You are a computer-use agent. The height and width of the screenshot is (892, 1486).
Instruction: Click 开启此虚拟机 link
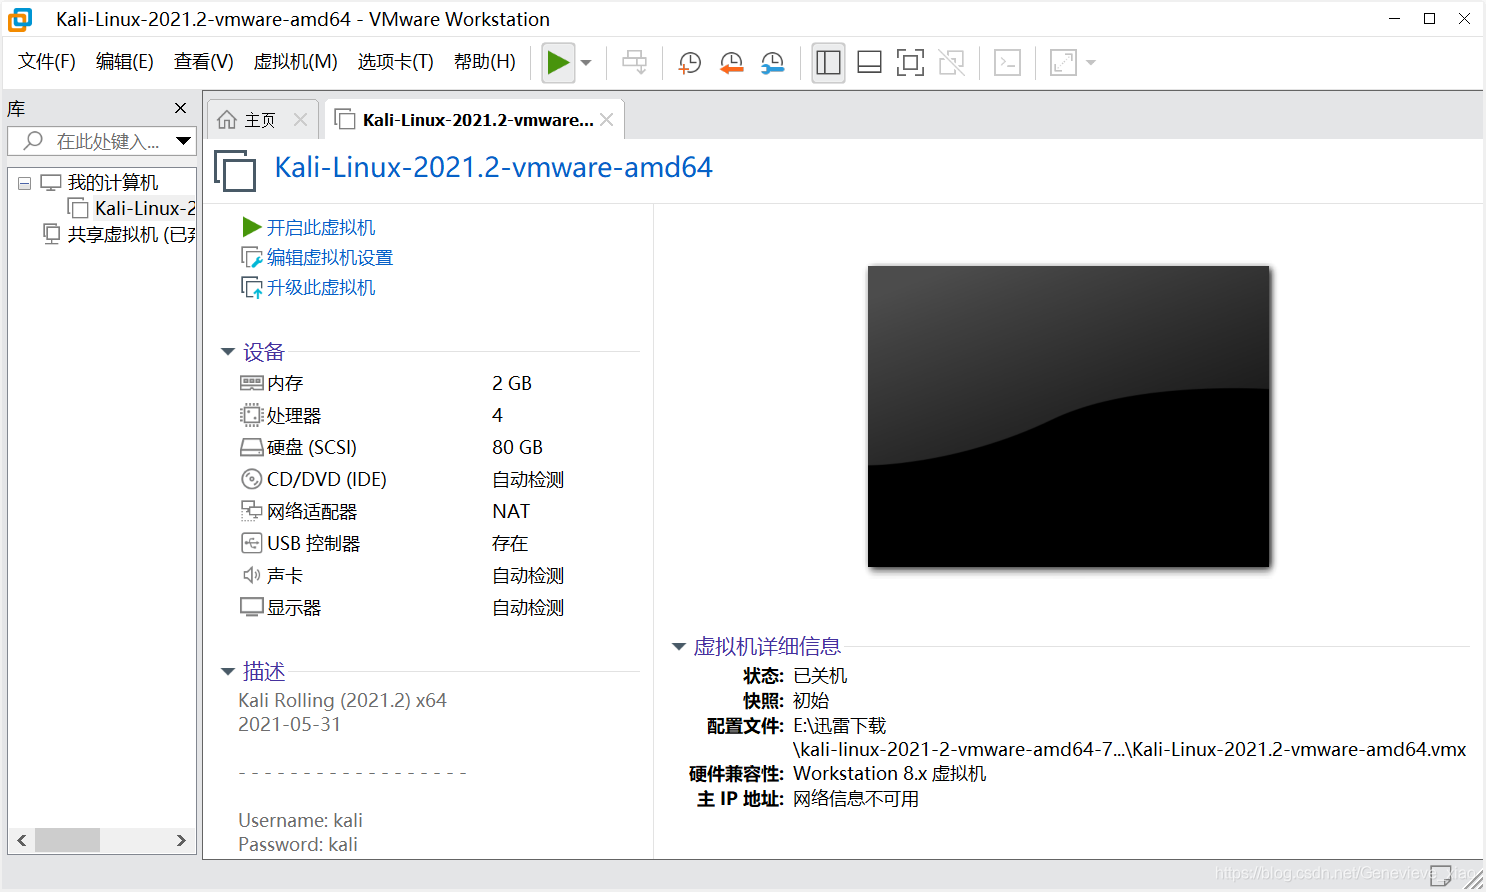click(320, 227)
